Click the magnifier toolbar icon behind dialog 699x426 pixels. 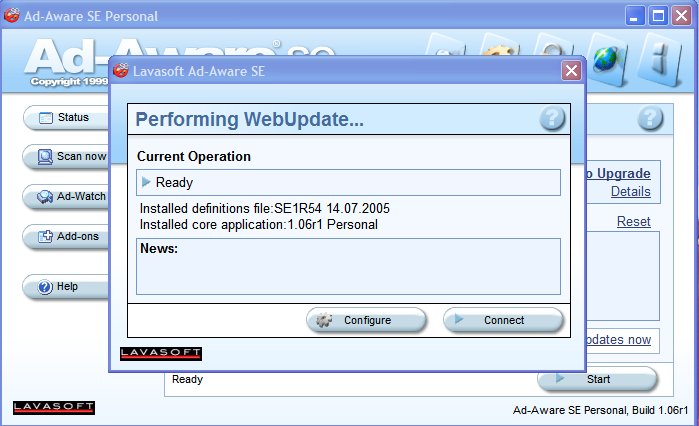pos(553,47)
